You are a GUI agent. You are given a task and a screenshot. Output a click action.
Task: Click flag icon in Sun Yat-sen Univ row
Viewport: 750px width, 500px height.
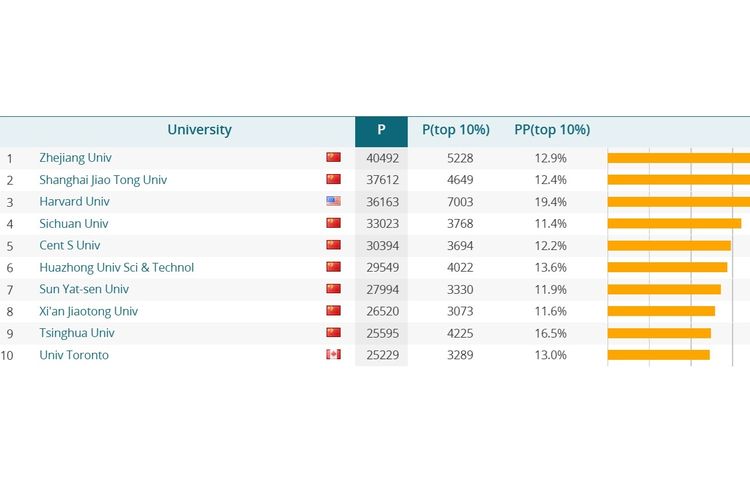(x=333, y=289)
